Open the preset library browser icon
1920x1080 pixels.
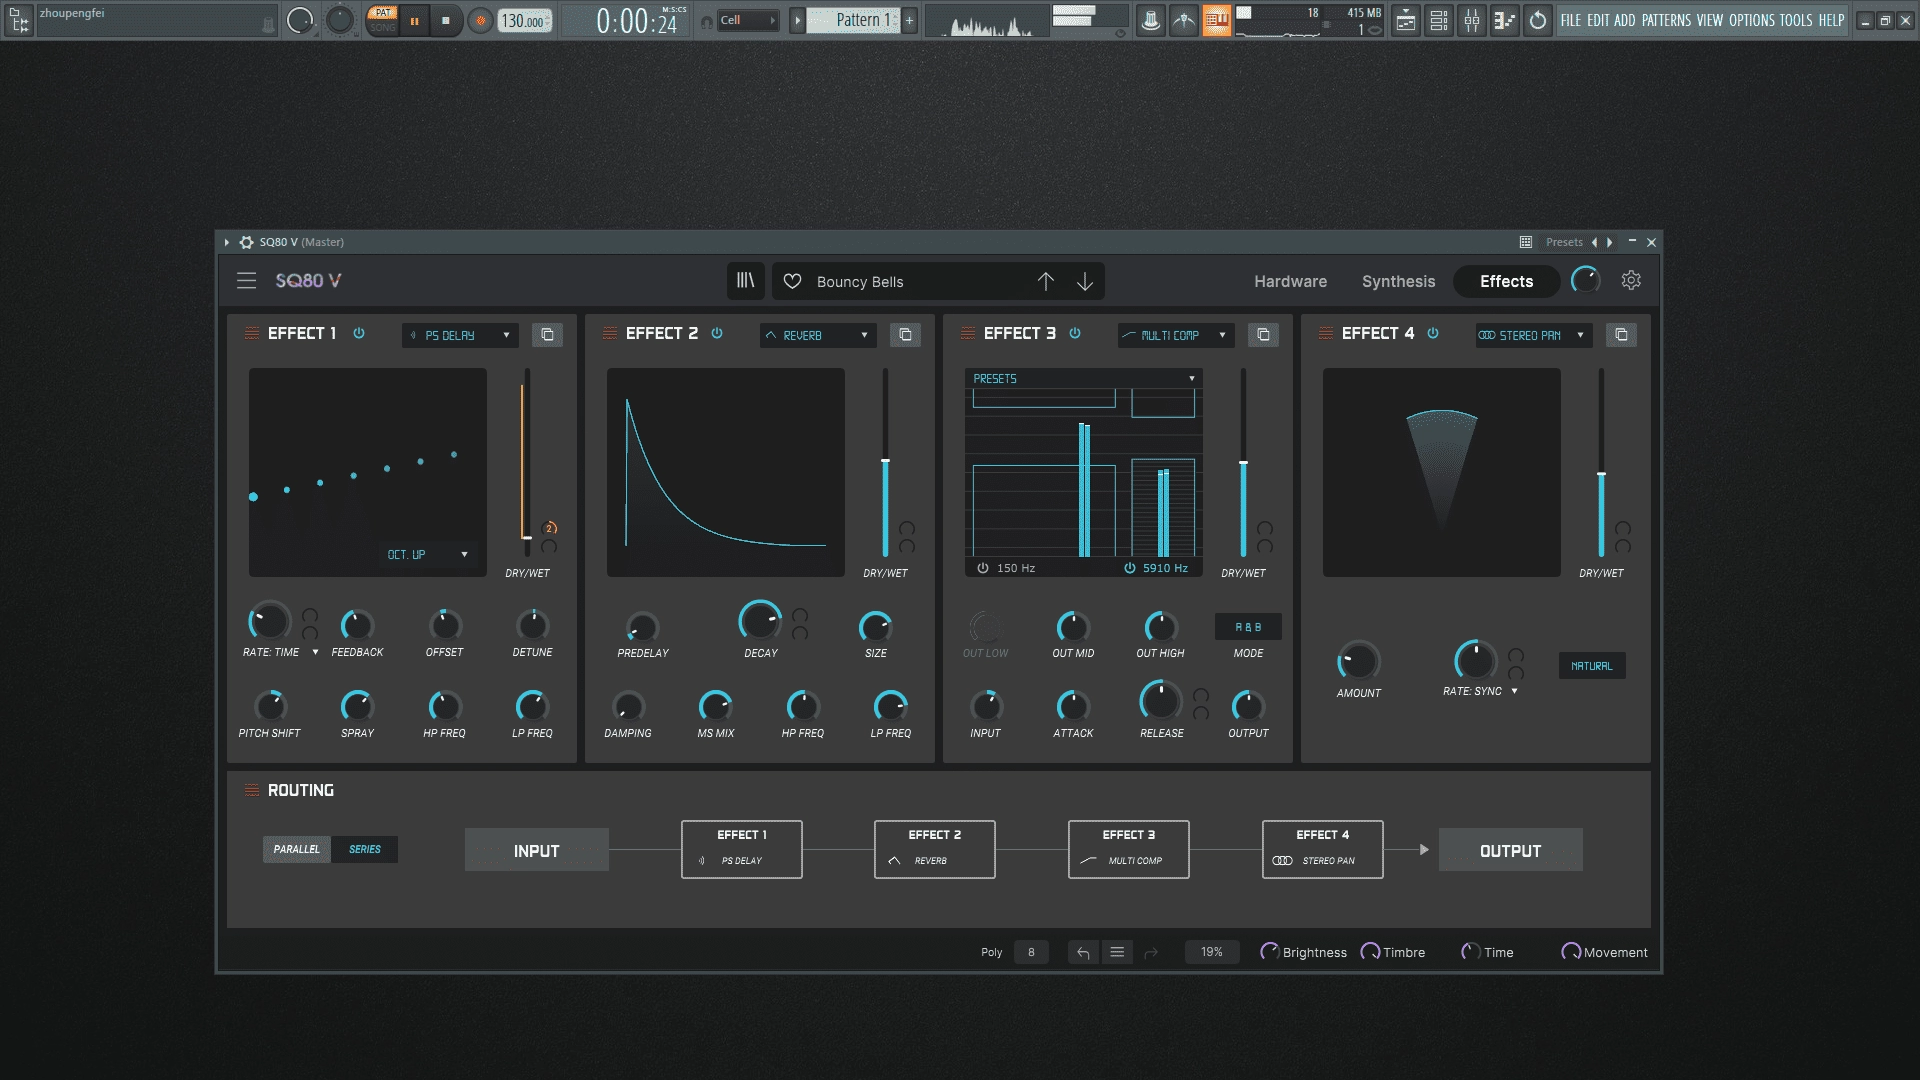746,281
